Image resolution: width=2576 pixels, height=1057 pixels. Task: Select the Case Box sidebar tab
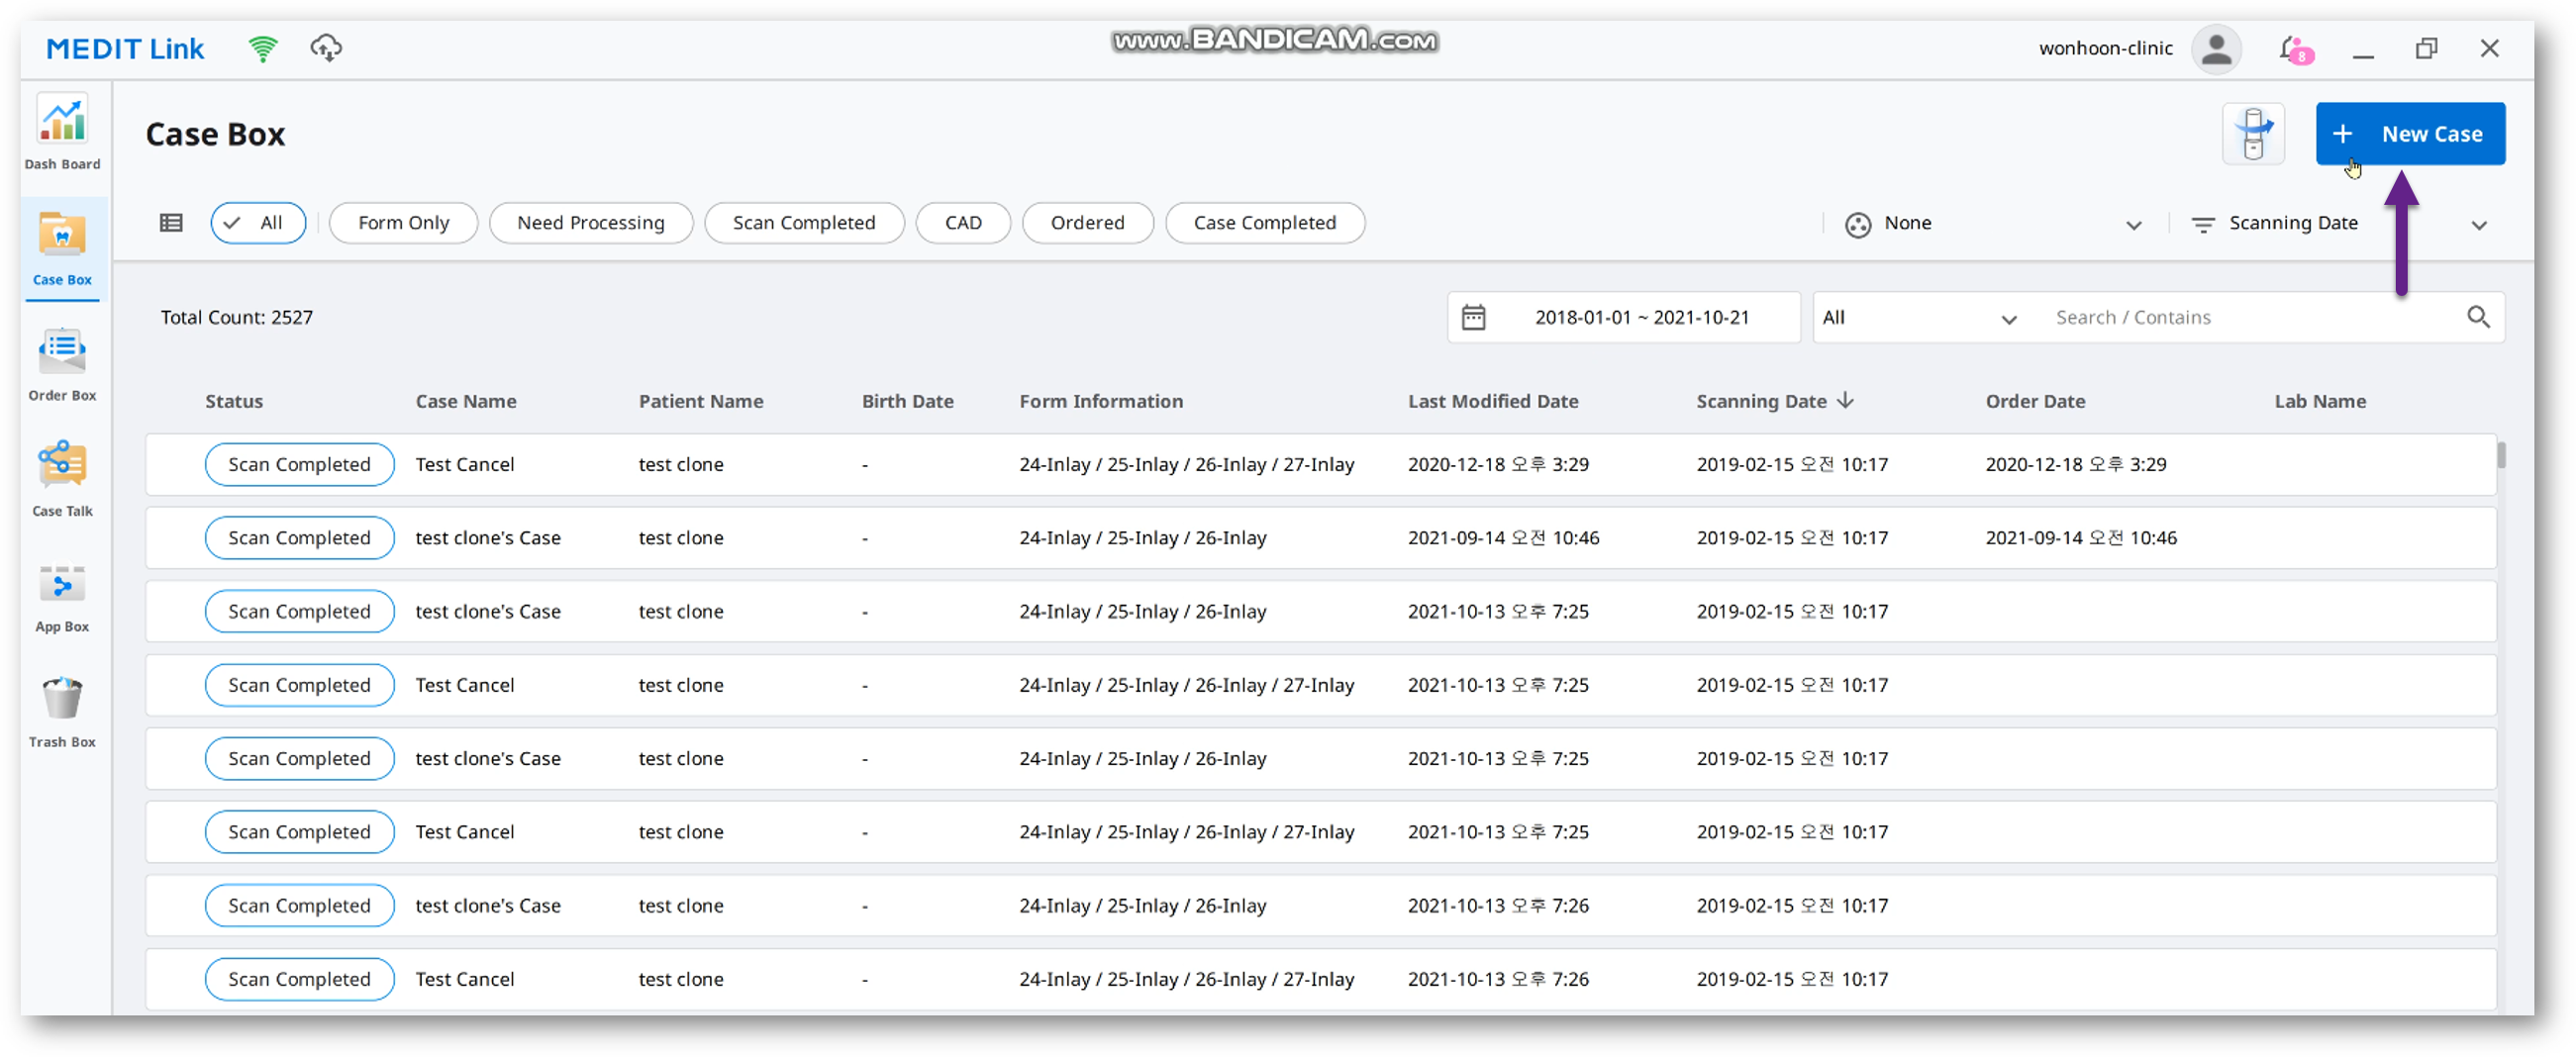coord(62,249)
